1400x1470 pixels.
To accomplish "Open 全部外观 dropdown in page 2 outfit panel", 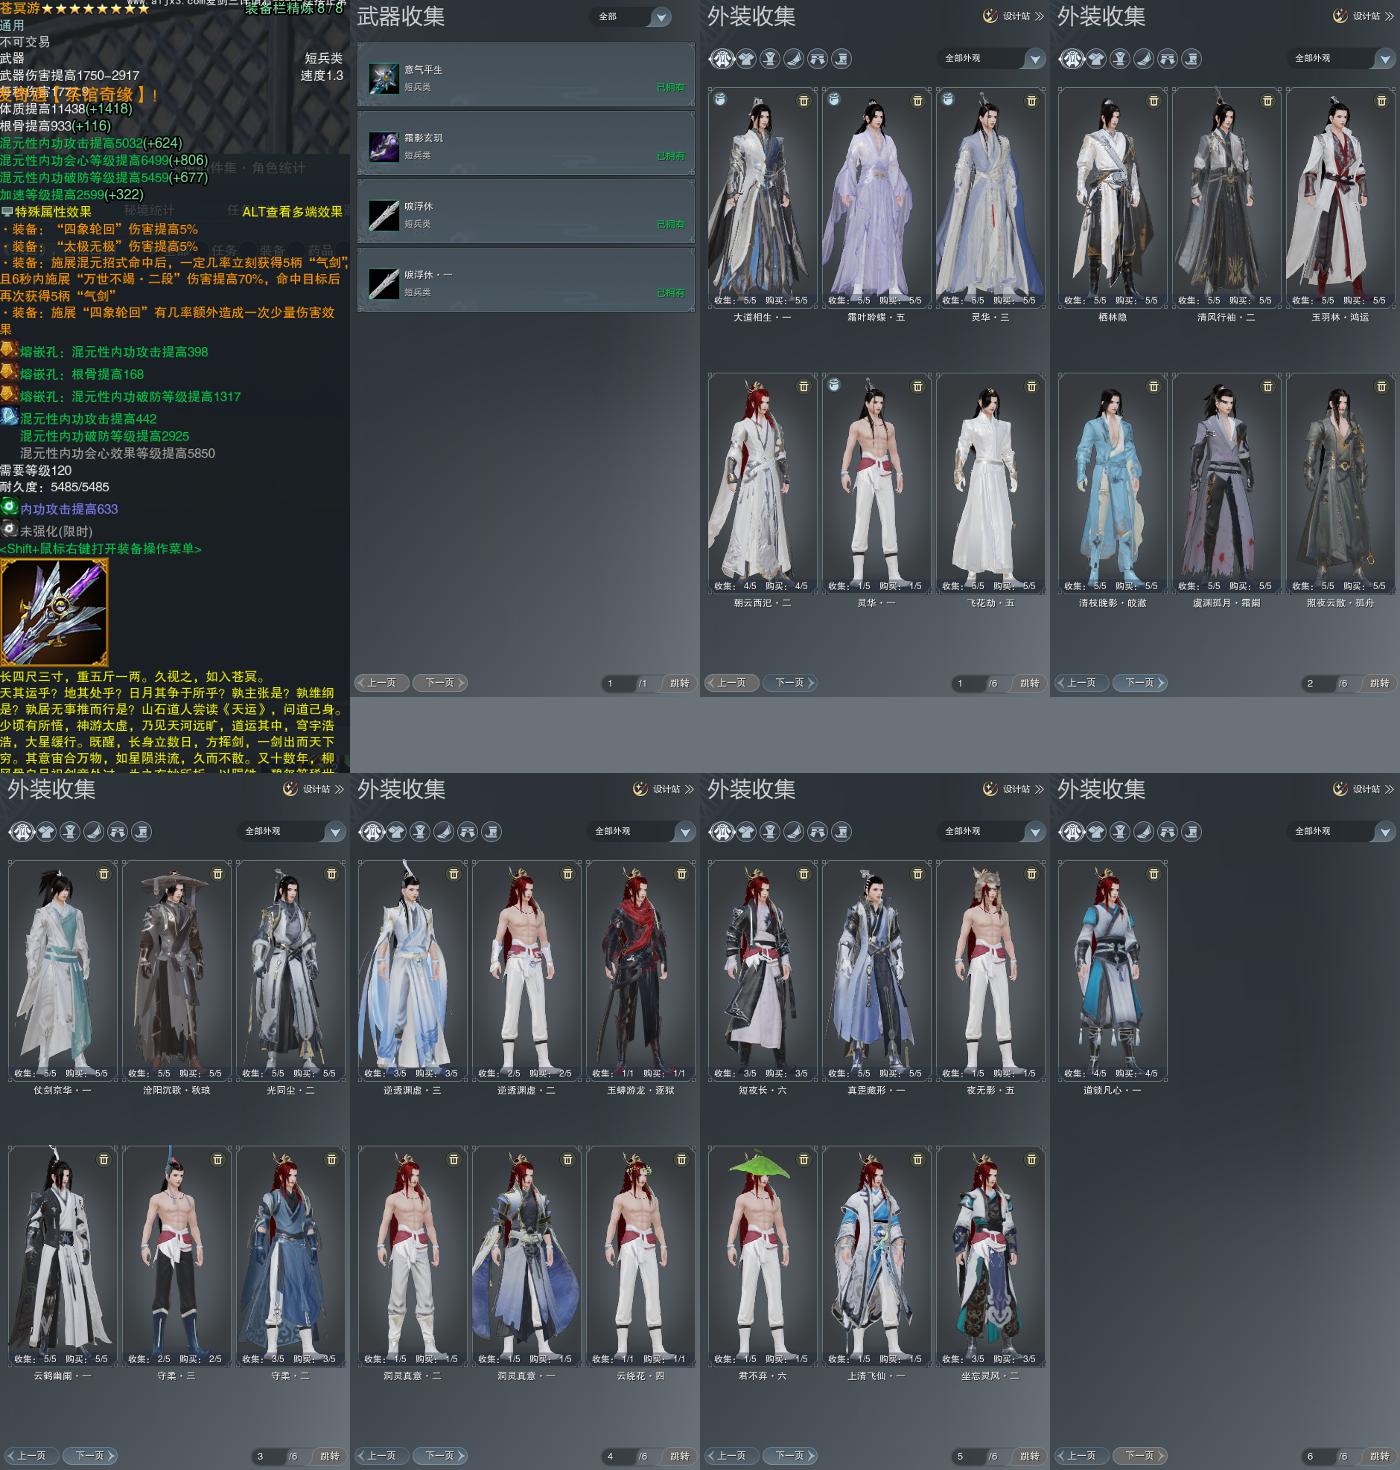I will [1342, 59].
